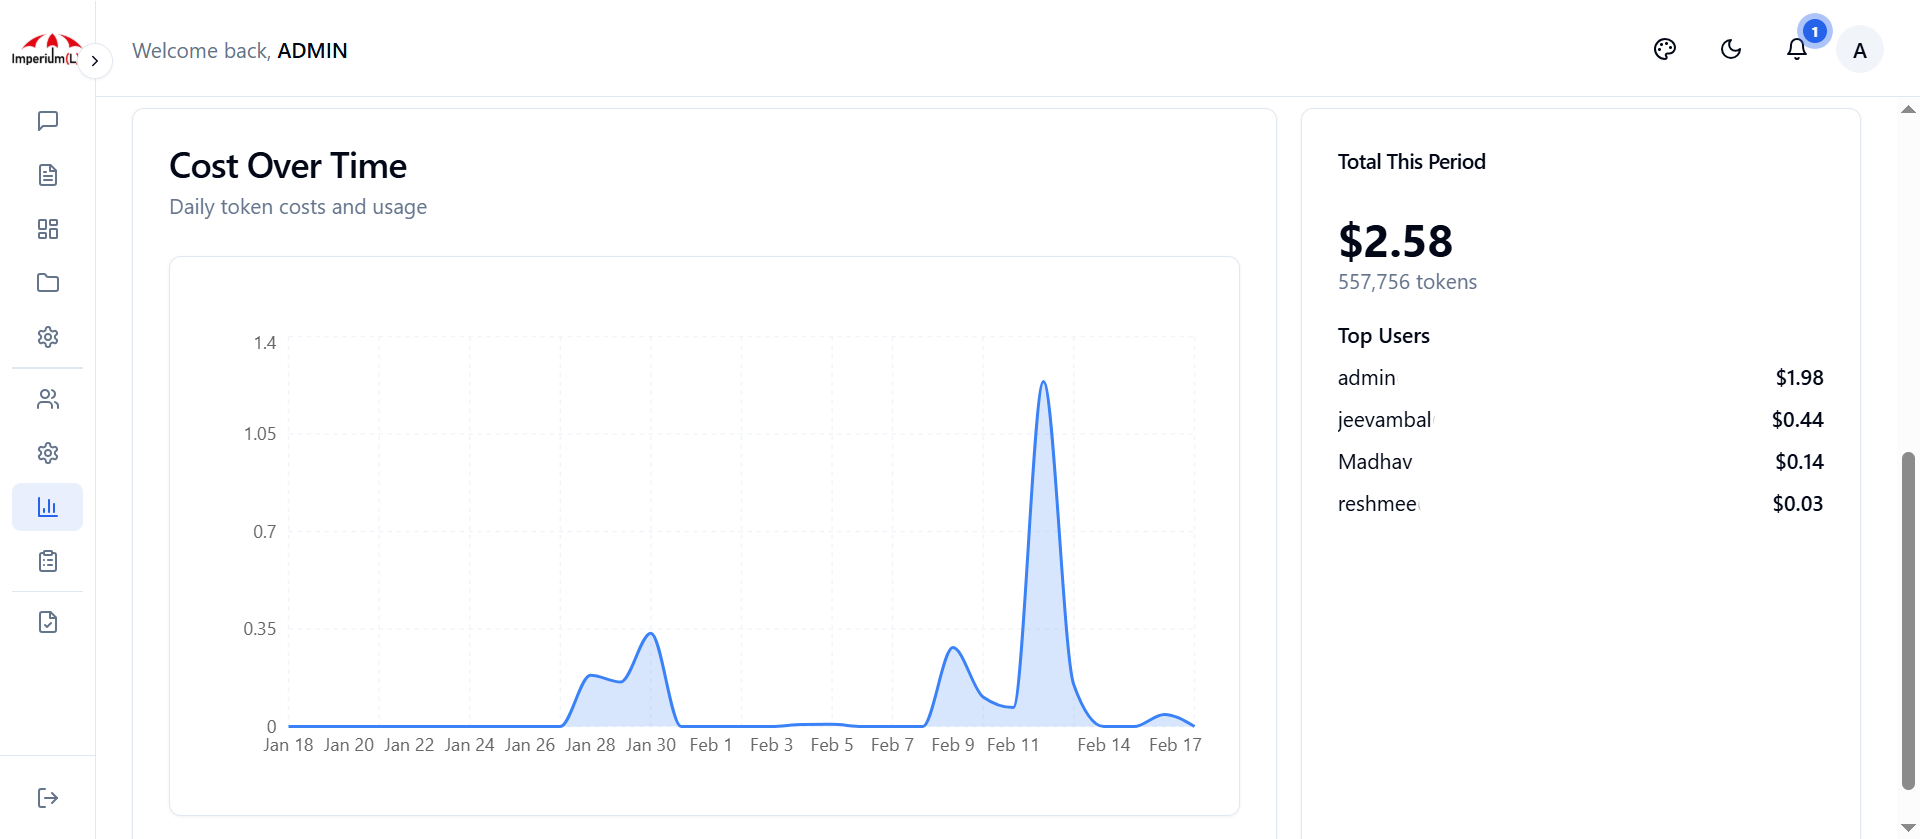
Task: Open the documents page icon in sidebar
Action: [47, 175]
